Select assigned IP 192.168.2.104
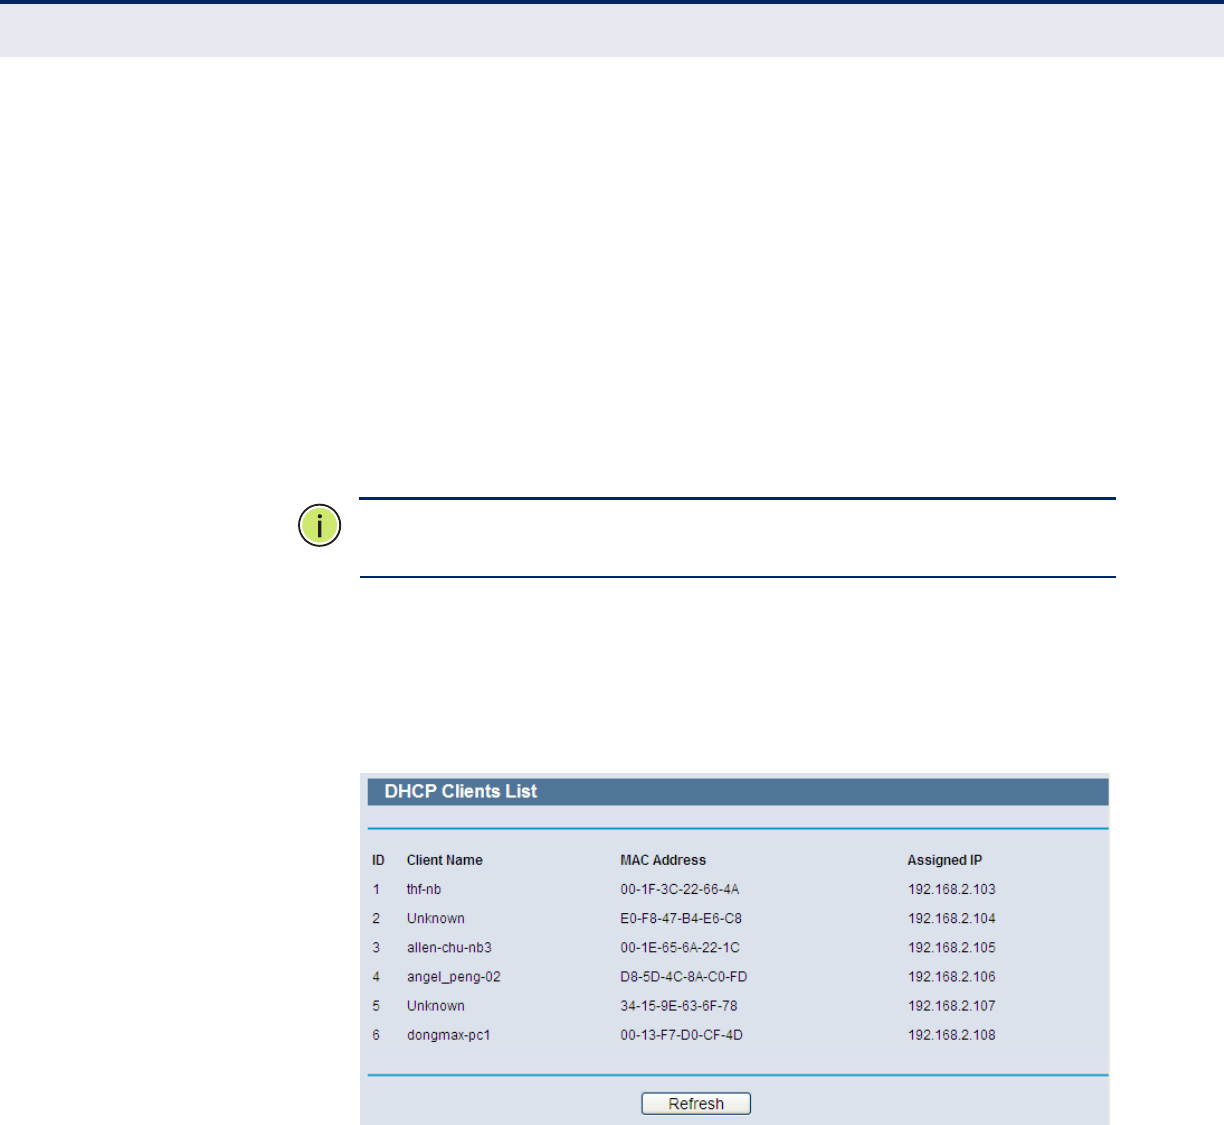1224x1125 pixels. [x=952, y=918]
